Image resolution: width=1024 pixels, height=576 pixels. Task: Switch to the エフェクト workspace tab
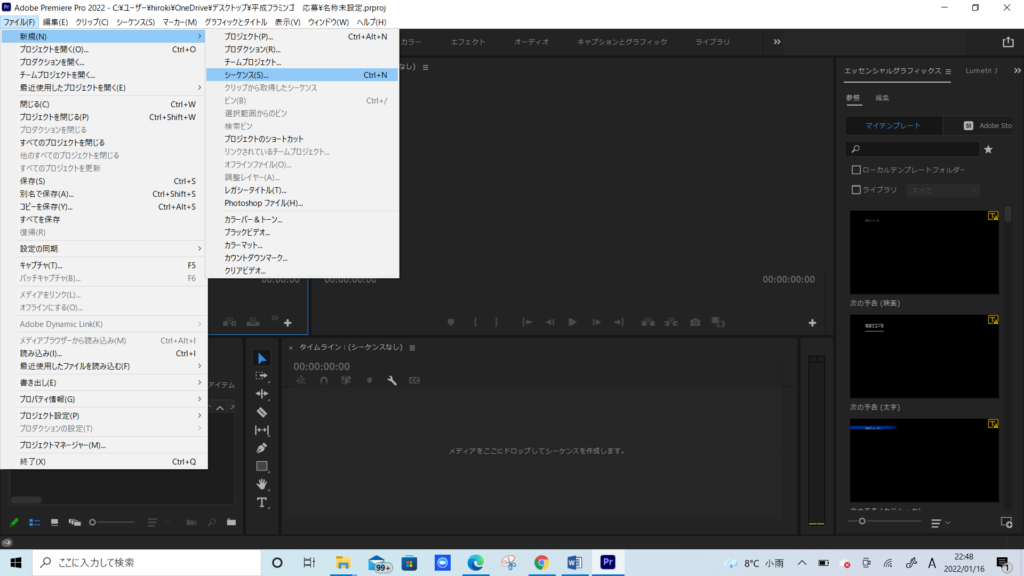[468, 42]
